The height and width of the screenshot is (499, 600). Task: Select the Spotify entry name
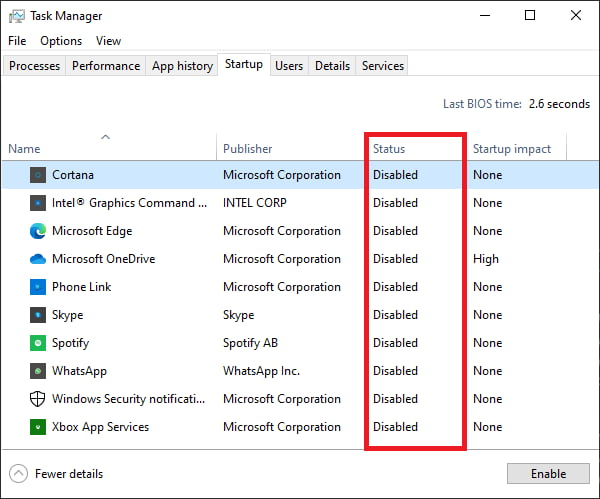click(71, 343)
